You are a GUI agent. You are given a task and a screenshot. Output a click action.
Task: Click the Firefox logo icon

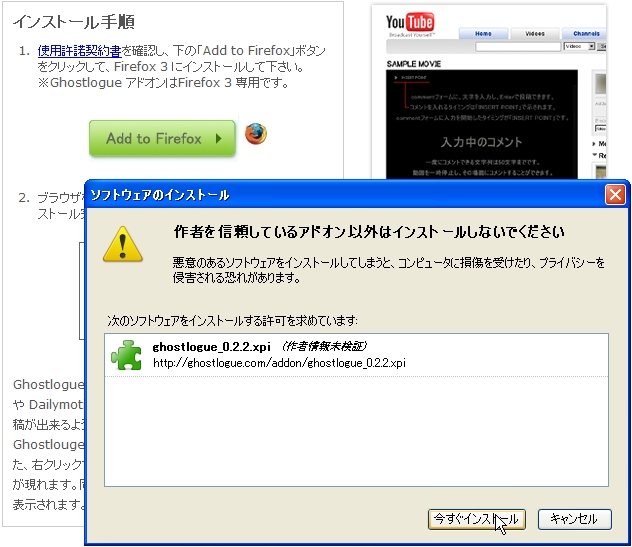click(x=256, y=134)
